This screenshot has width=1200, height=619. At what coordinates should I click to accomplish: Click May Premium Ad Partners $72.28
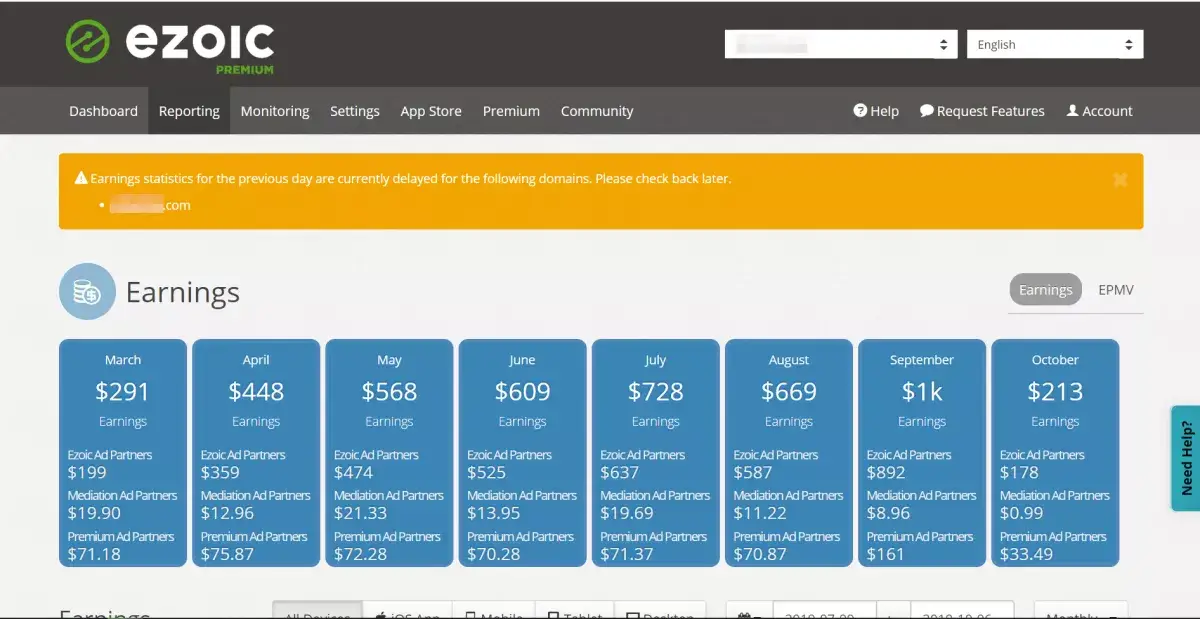[361, 554]
